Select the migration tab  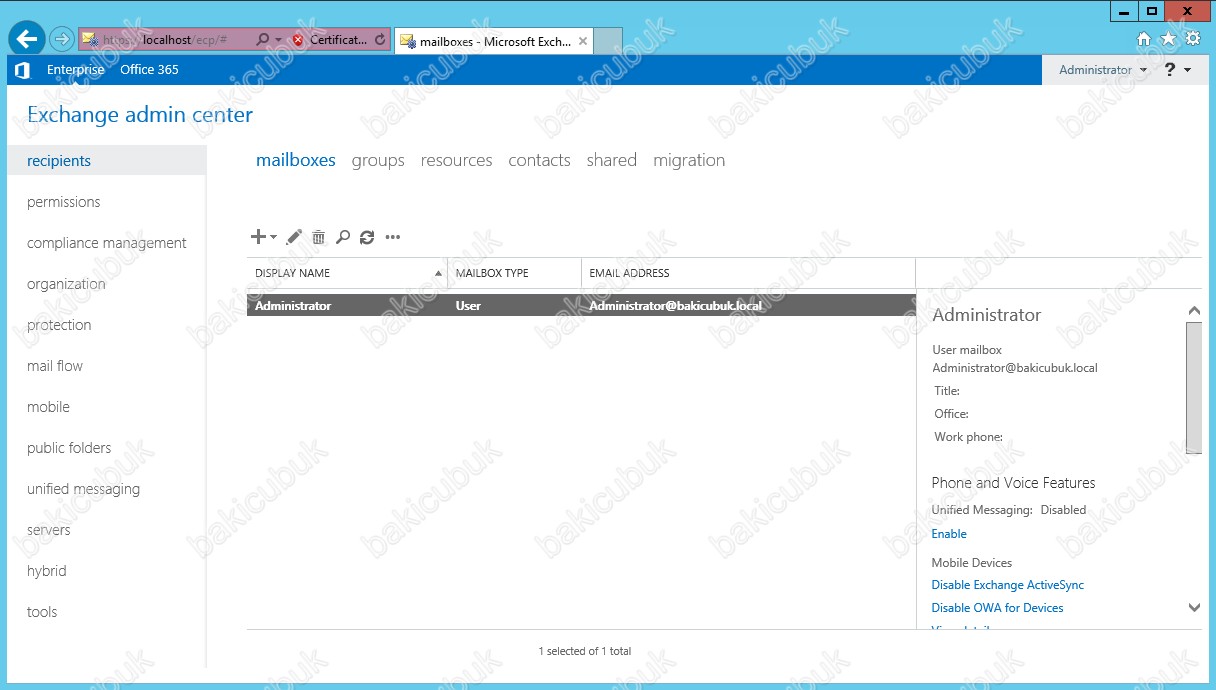tap(689, 160)
